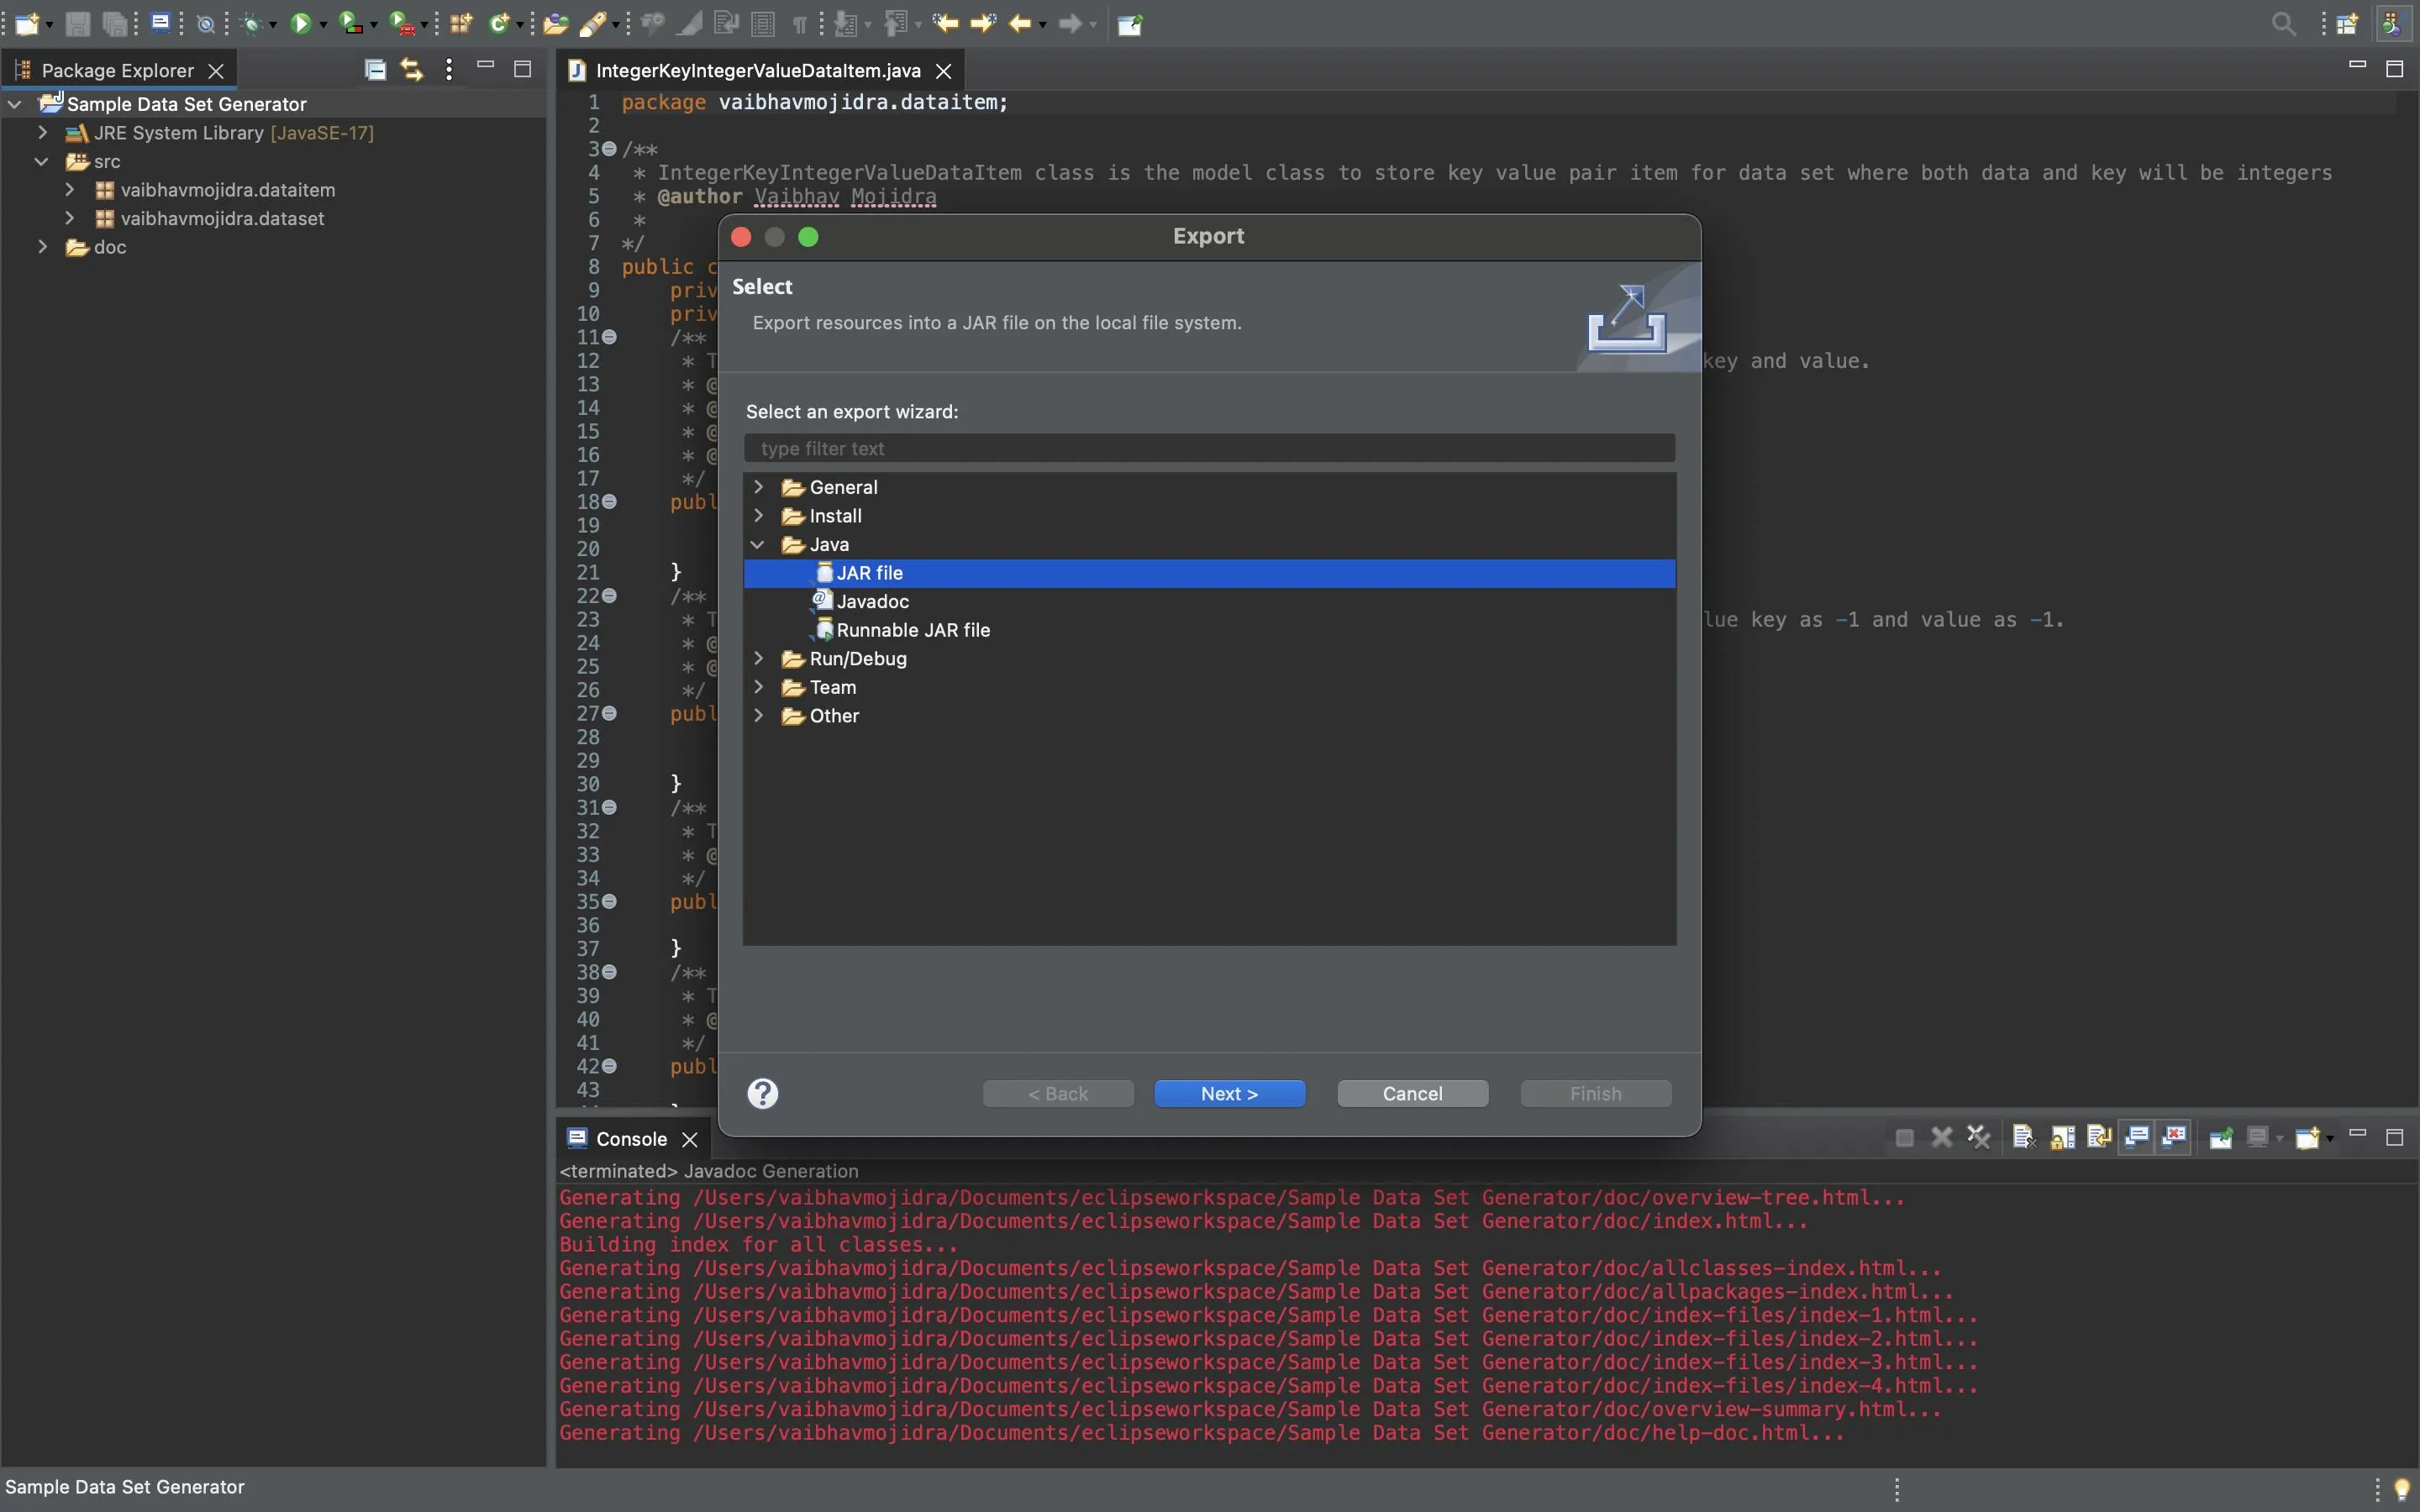Image resolution: width=2420 pixels, height=1512 pixels.
Task: Toggle Scroll Lock in Console toolbar
Action: point(2062,1137)
